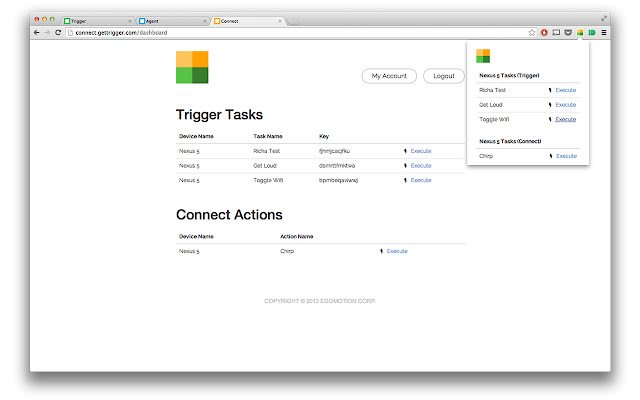
Task: Click the green extension icon in toolbar
Action: (x=592, y=33)
